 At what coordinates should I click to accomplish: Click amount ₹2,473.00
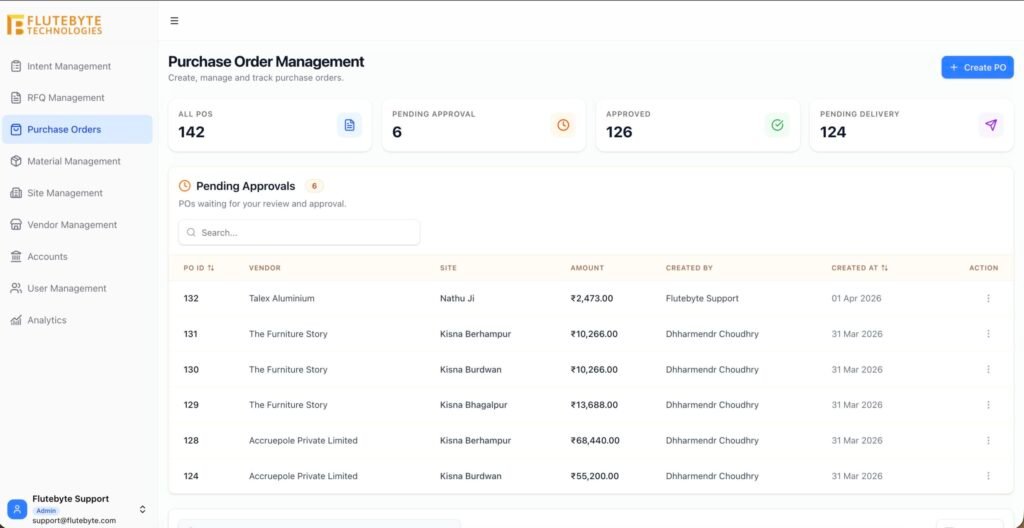pyautogui.click(x=592, y=299)
